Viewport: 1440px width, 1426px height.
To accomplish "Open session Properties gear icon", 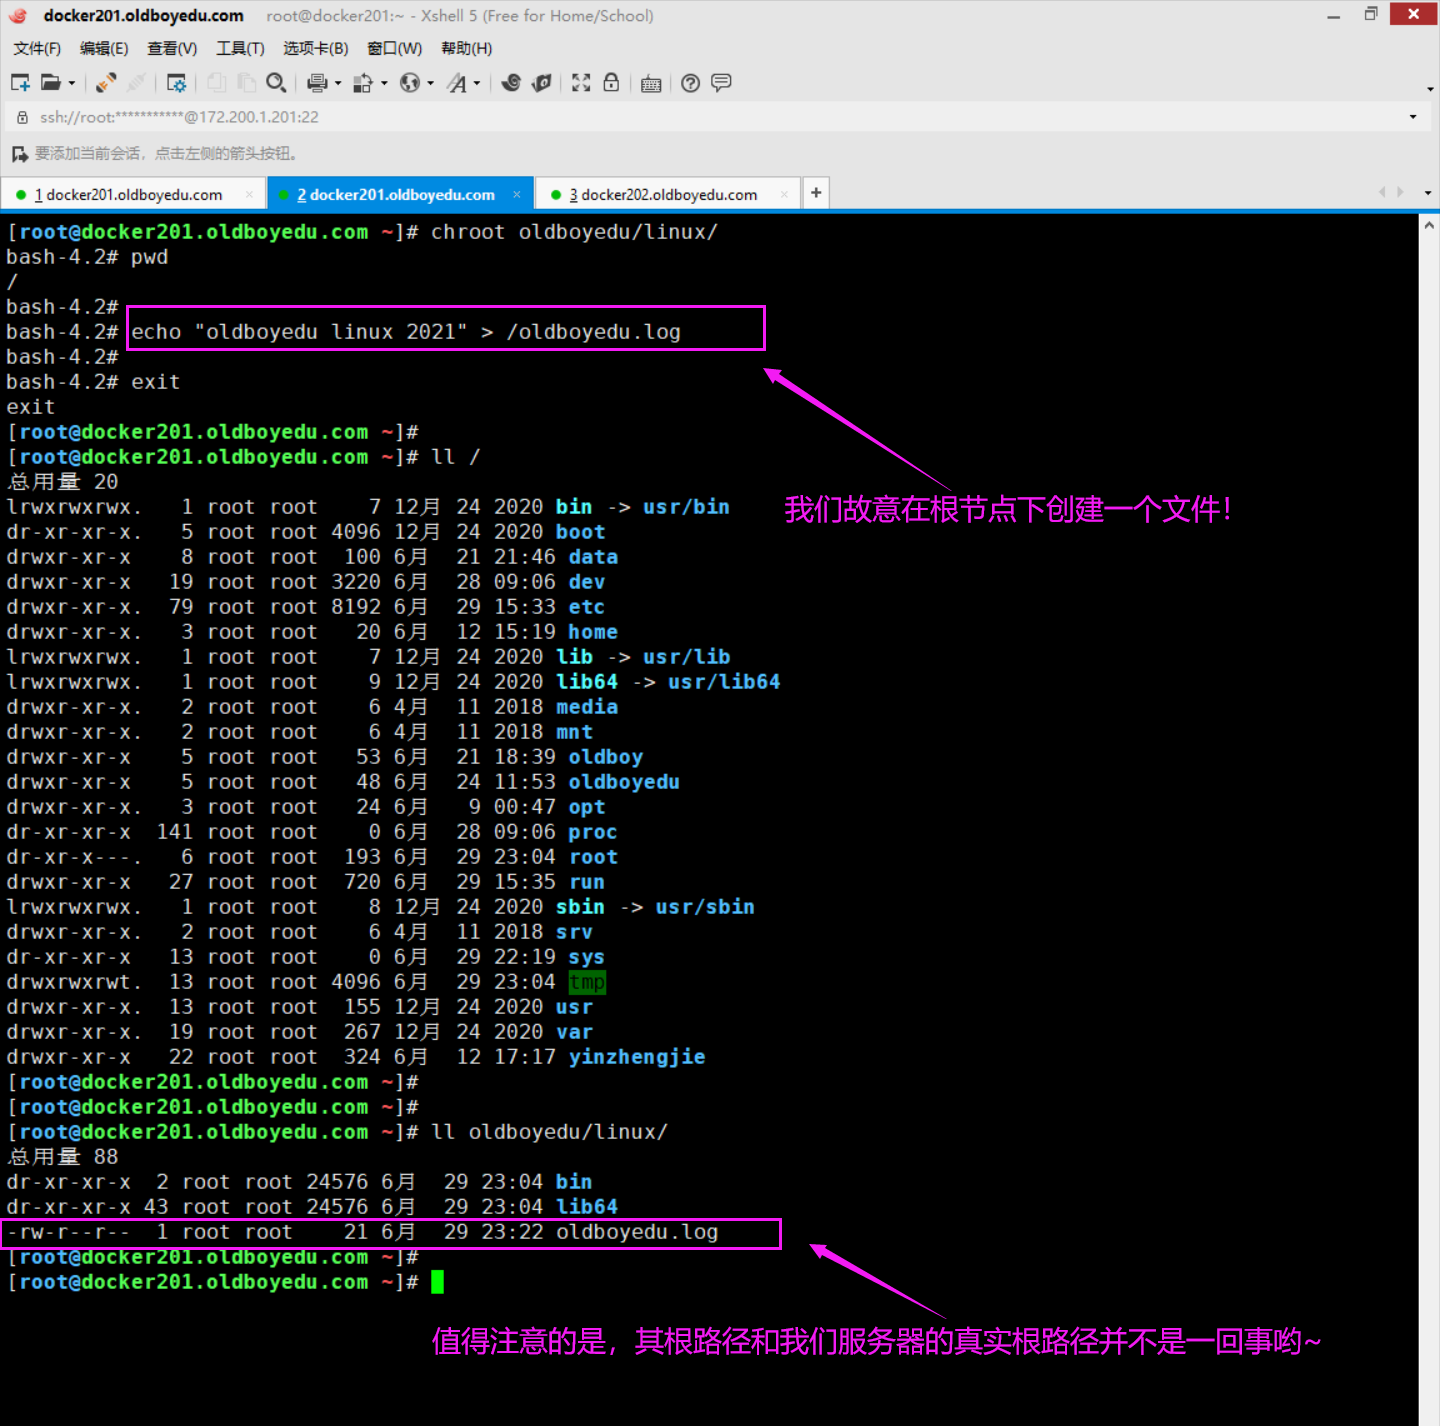I will tap(177, 83).
